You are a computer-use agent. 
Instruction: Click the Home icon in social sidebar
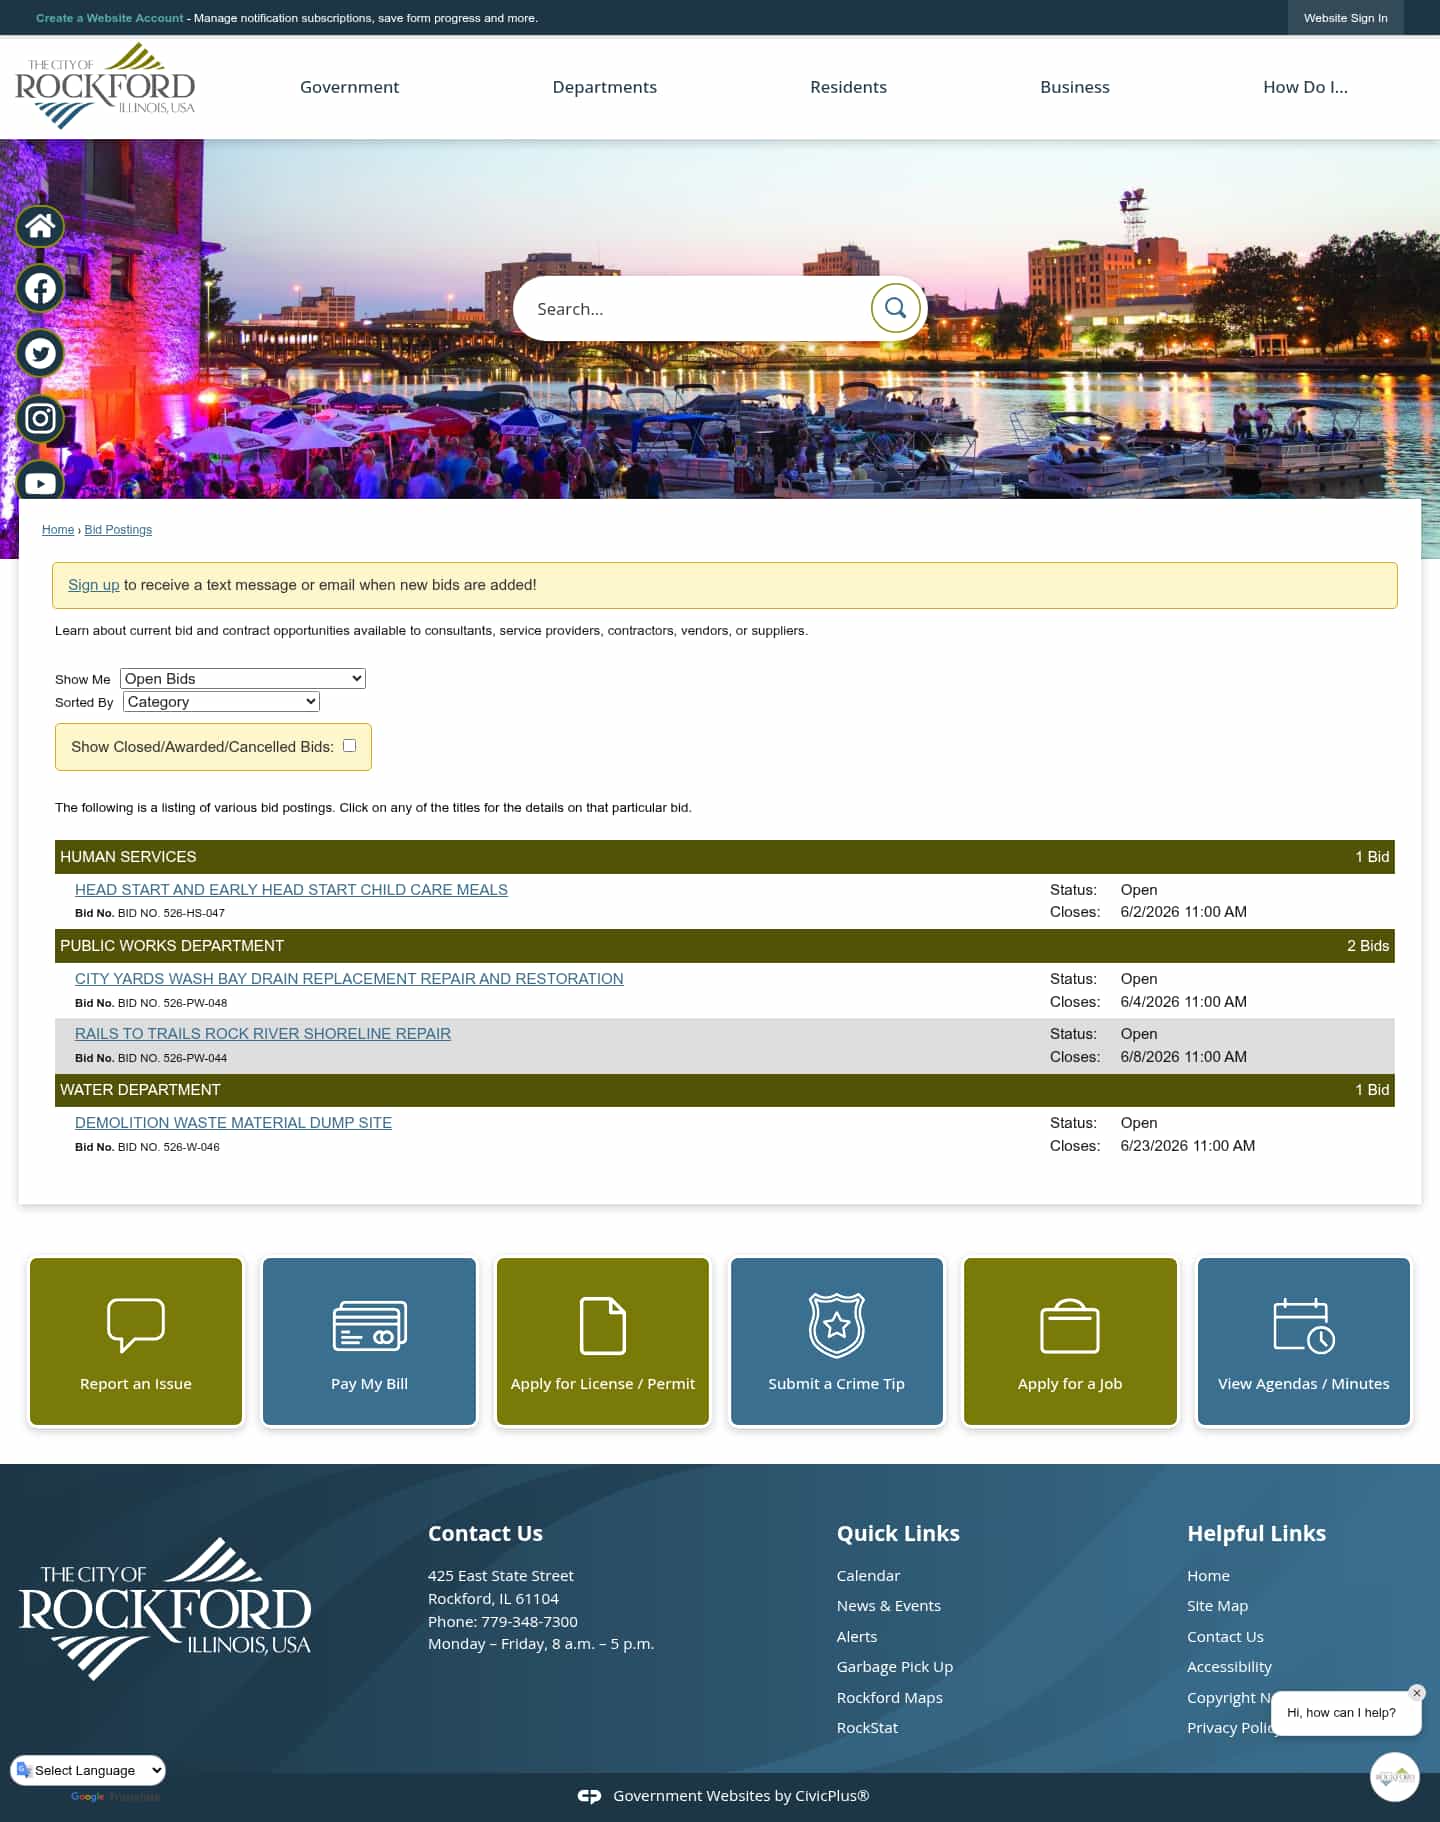tap(40, 227)
